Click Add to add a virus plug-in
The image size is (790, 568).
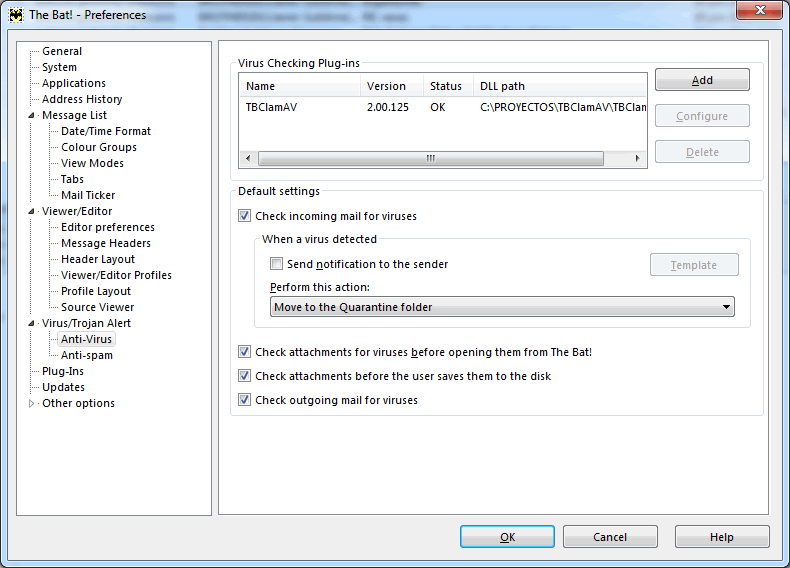[x=702, y=80]
